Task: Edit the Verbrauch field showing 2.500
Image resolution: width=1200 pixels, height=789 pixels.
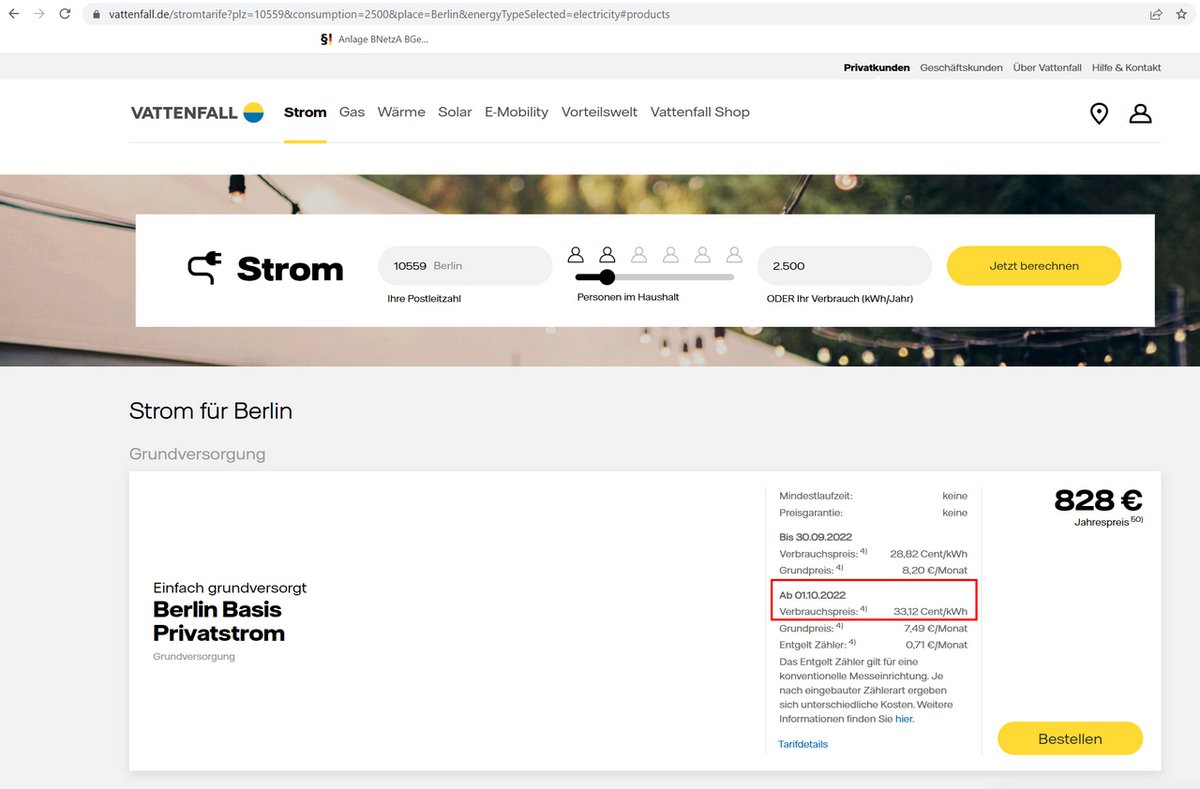Action: coord(845,266)
